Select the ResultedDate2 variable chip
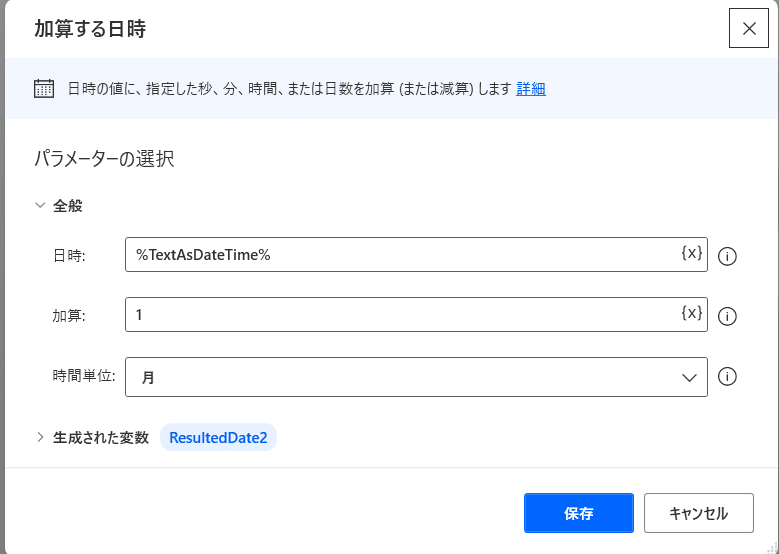Image resolution: width=779 pixels, height=554 pixels. point(218,437)
